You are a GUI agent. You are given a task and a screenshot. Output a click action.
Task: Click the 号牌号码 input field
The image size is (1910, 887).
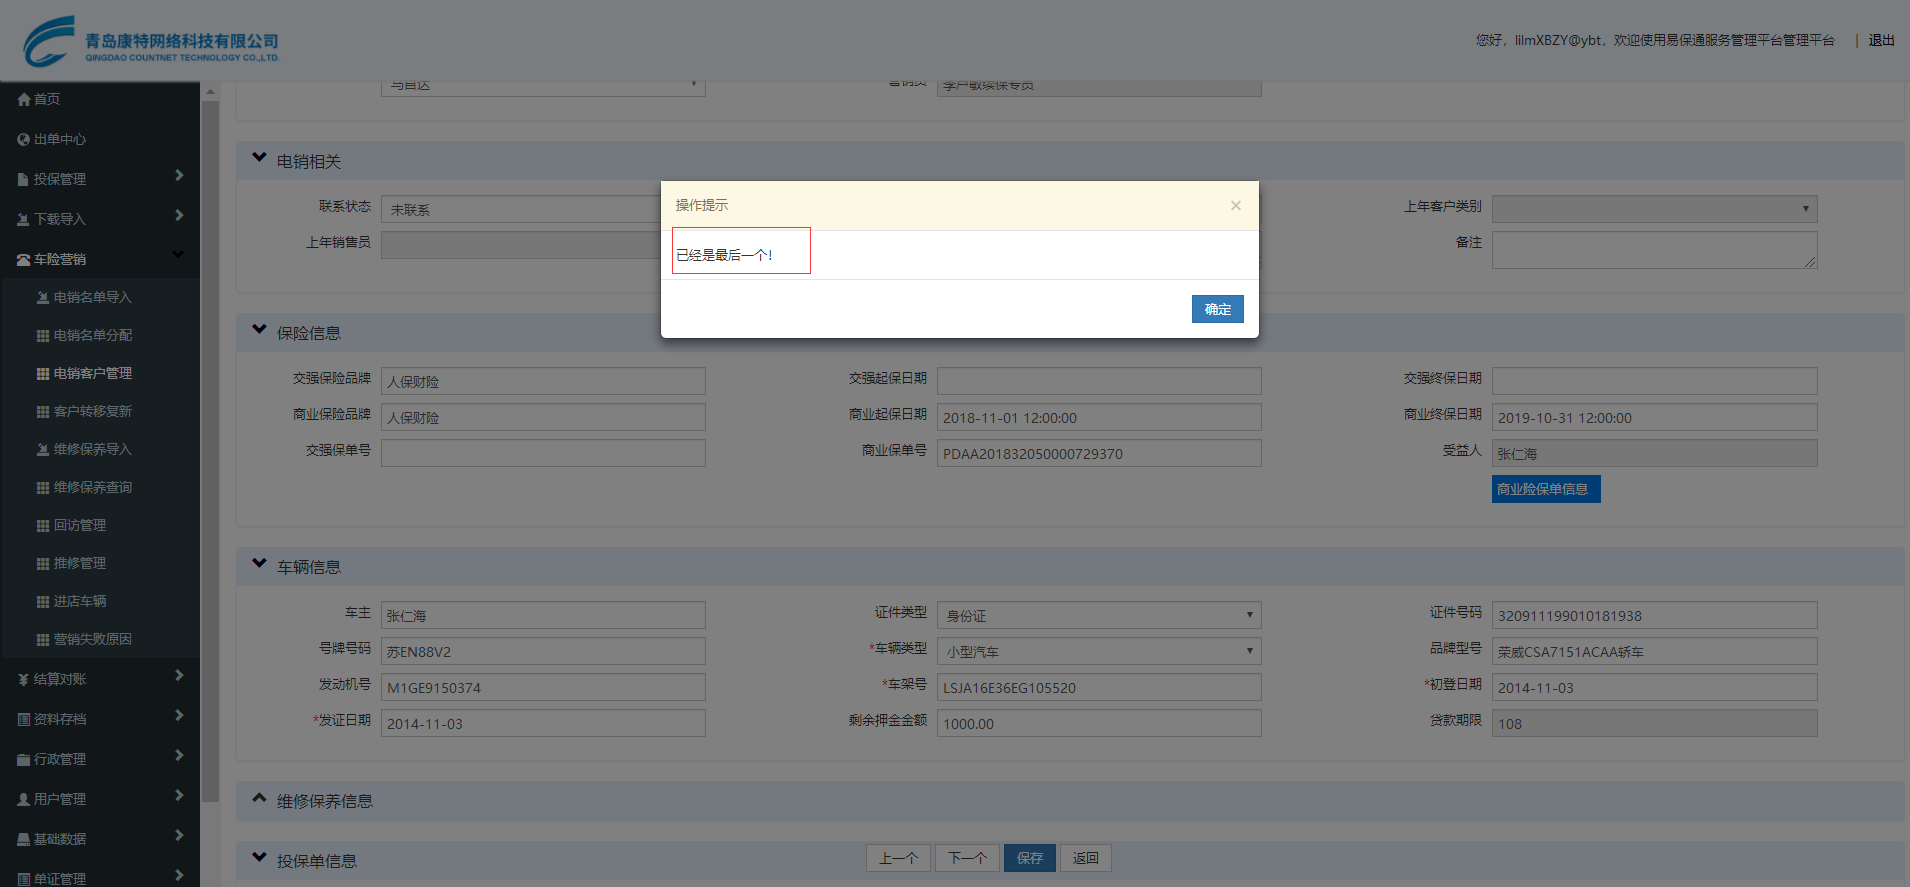coord(543,651)
